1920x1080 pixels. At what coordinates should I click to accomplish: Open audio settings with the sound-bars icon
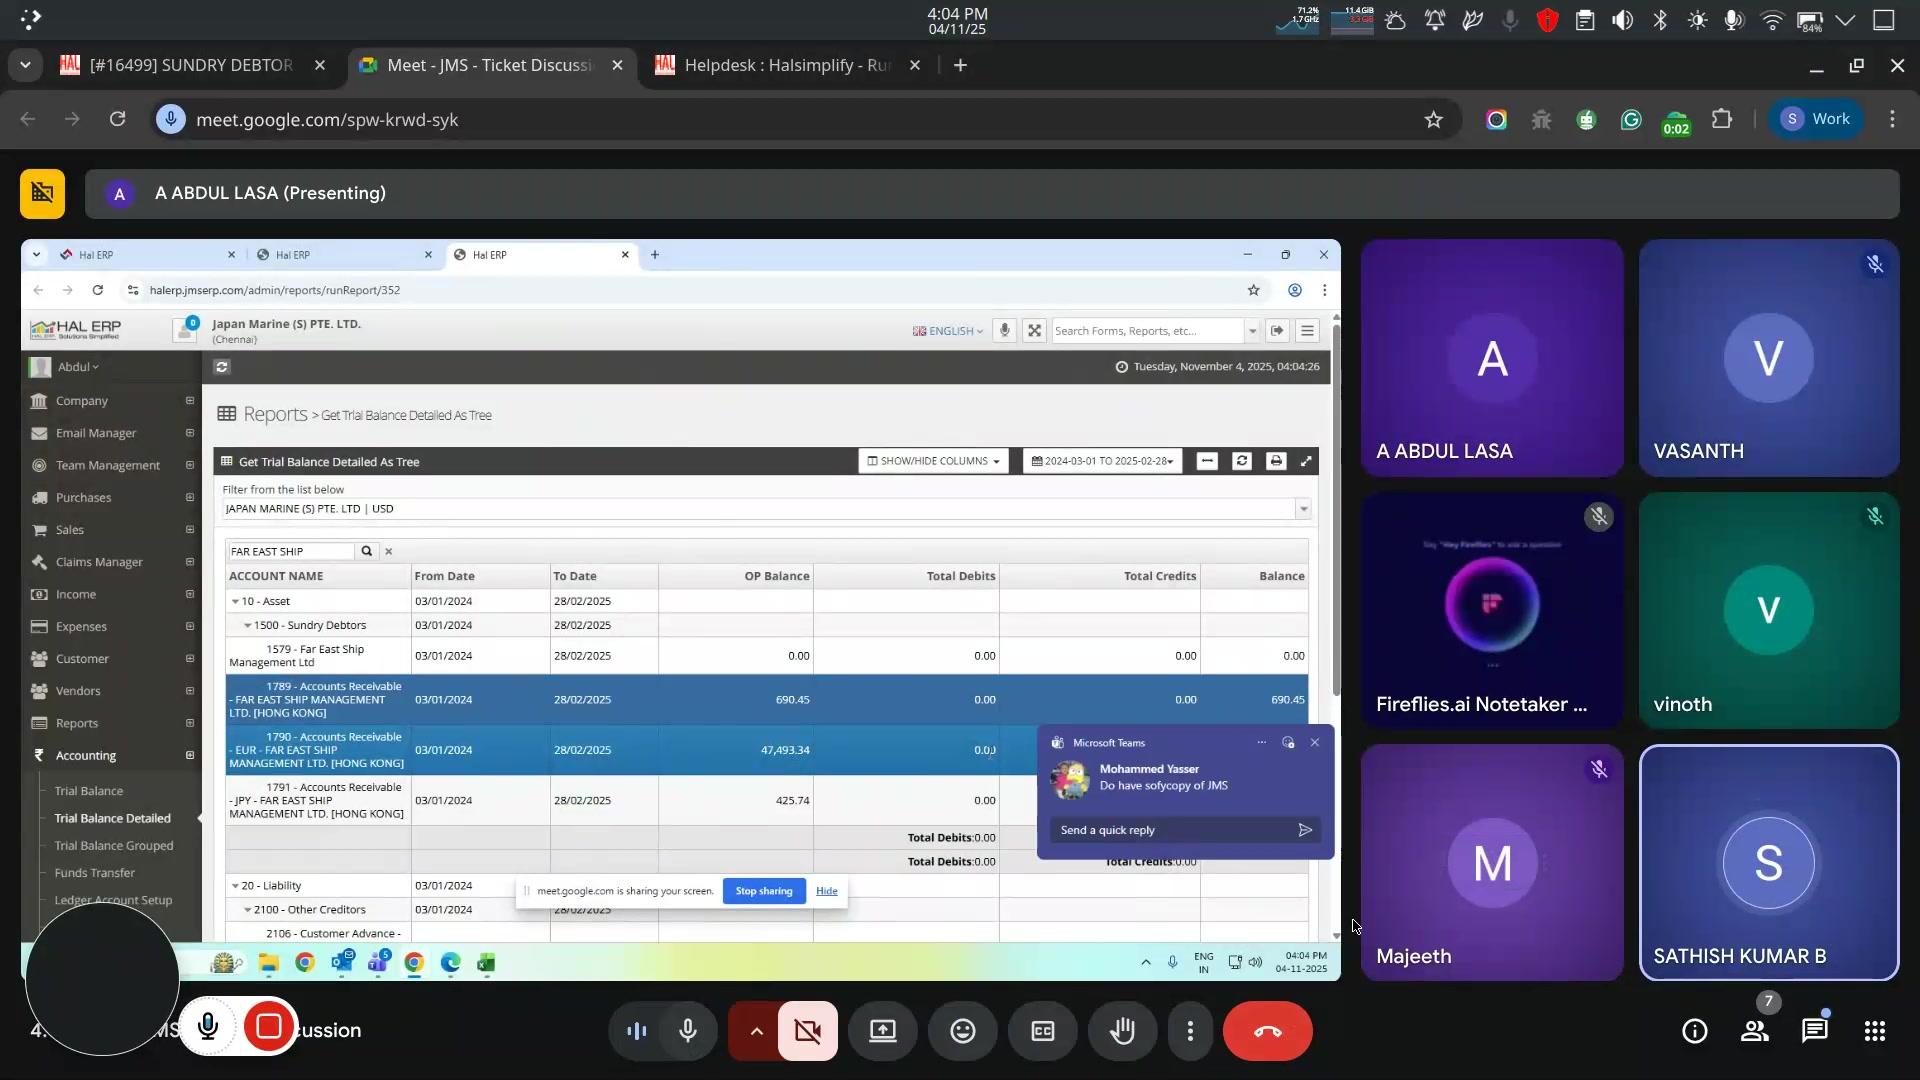point(637,1031)
